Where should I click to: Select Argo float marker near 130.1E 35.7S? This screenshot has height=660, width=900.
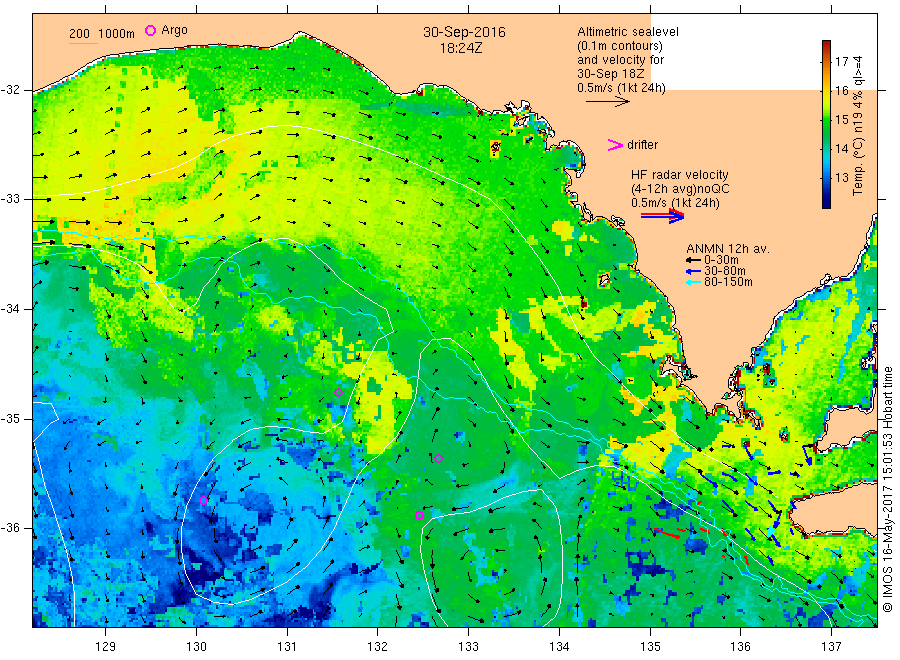click(x=203, y=500)
